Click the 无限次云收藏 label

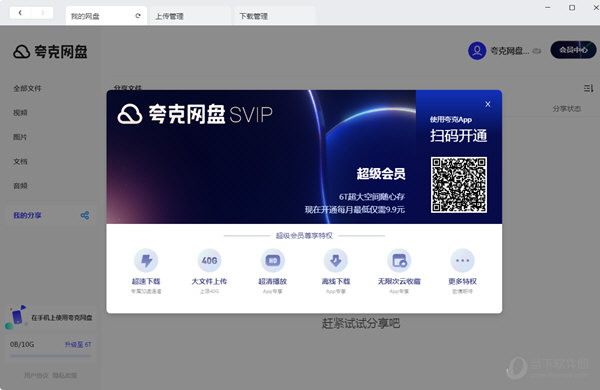click(x=399, y=281)
